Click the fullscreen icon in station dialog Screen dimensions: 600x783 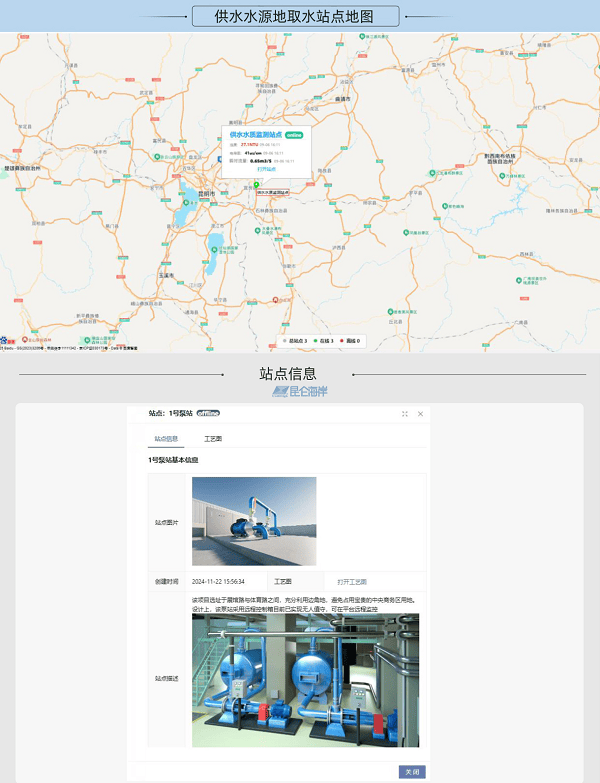[x=405, y=413]
